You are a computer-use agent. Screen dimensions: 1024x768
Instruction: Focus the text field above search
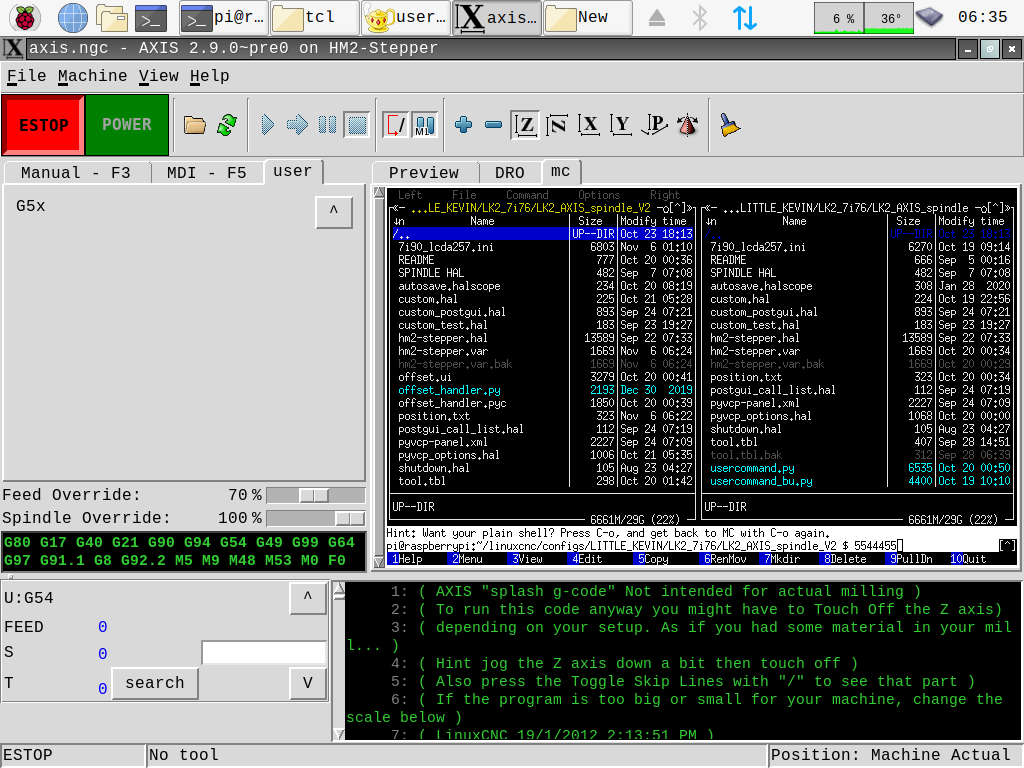pyautogui.click(x=264, y=652)
